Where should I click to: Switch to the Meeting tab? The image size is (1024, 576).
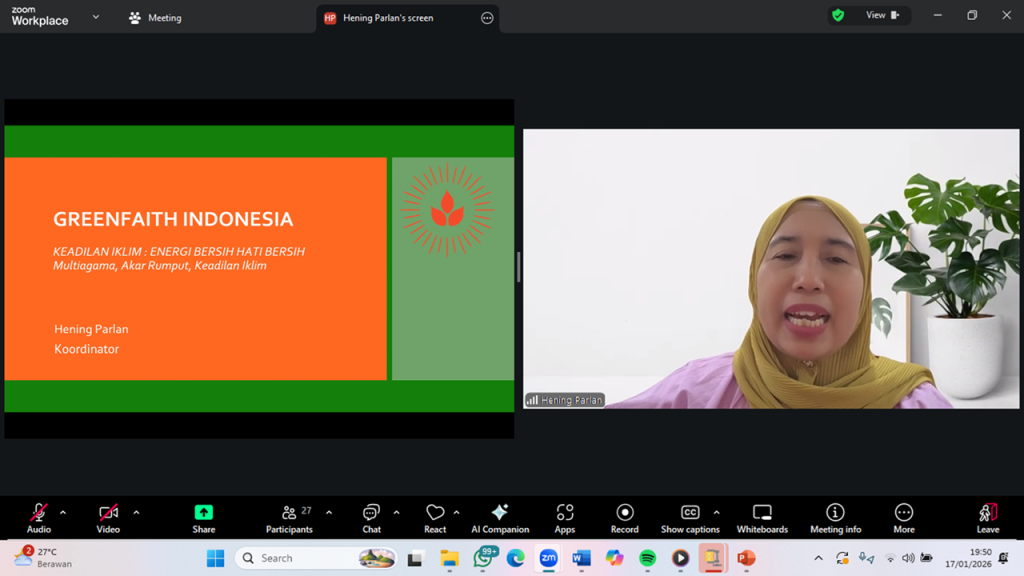155,18
